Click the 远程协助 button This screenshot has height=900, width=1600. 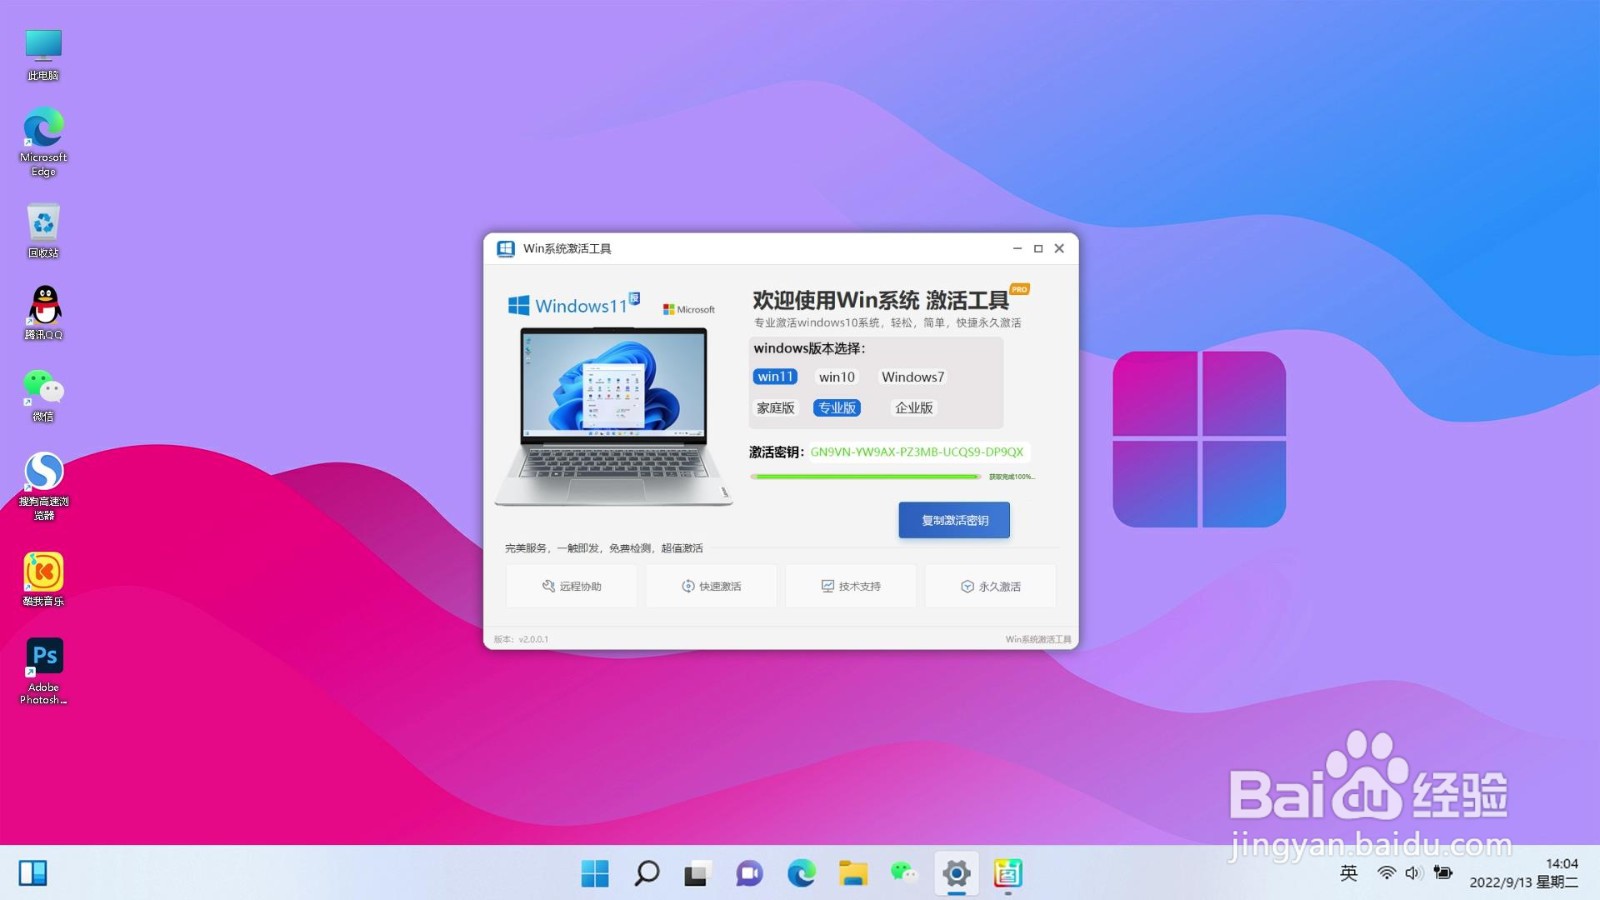pyautogui.click(x=571, y=586)
